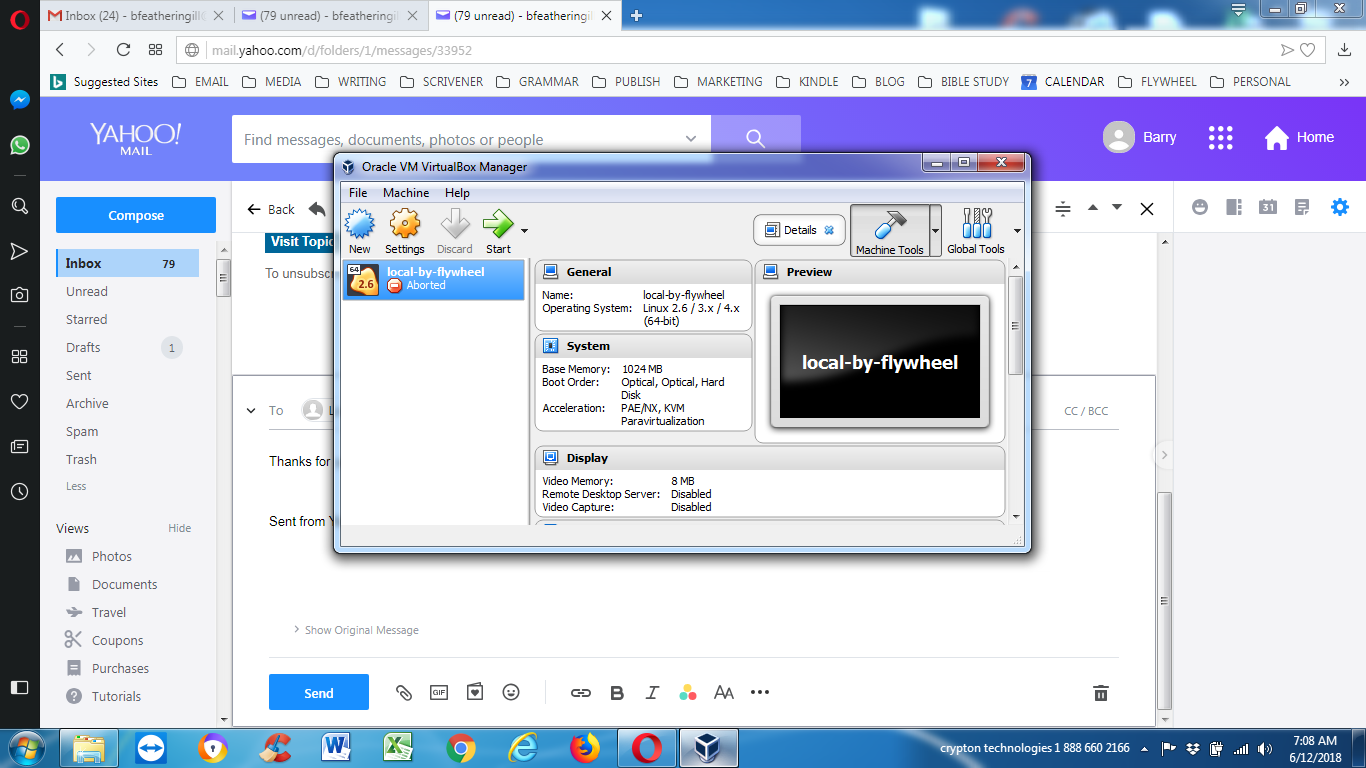Viewport: 1366px width, 768px height.
Task: Click the General section header
Action: click(x=643, y=272)
